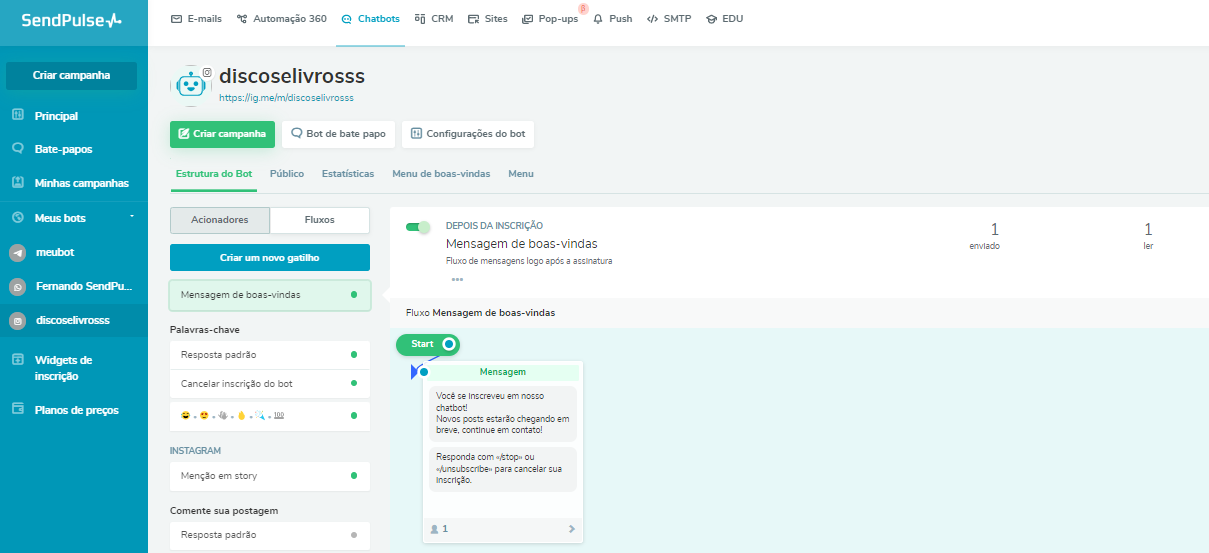
Task: Click the SendPulse logo
Action: pos(72,20)
